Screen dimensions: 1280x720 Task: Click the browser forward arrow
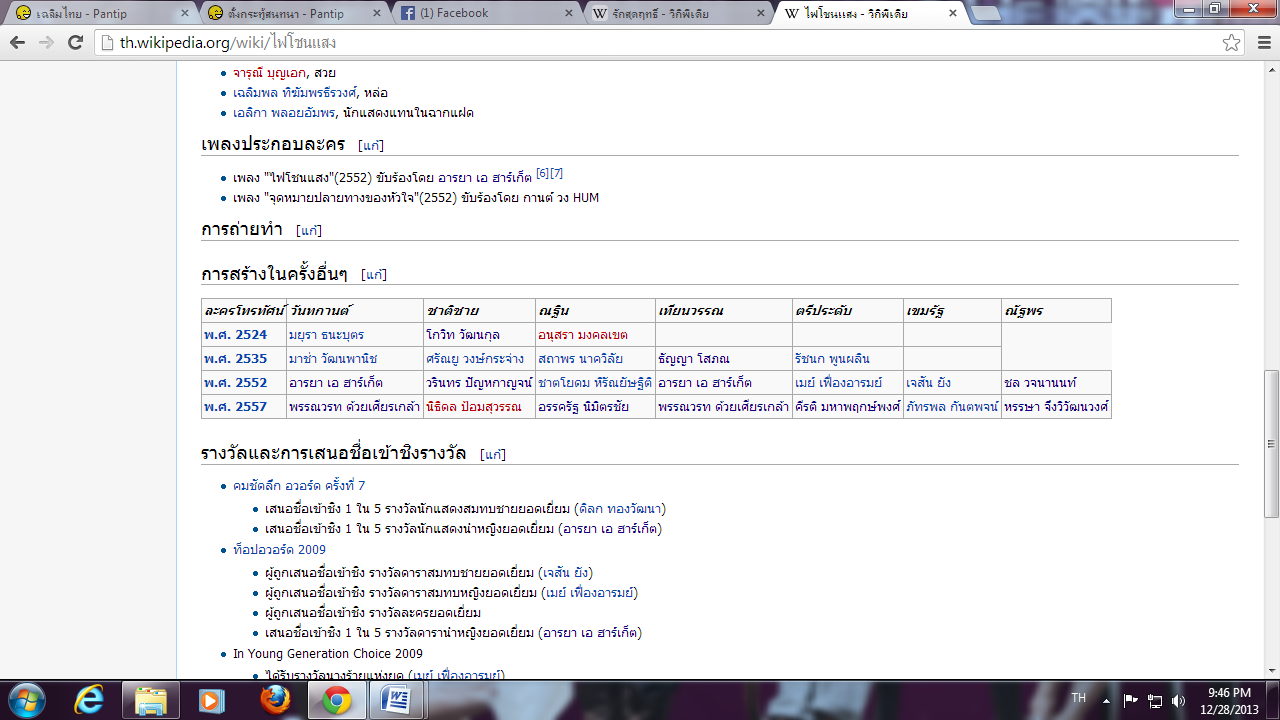(46, 43)
